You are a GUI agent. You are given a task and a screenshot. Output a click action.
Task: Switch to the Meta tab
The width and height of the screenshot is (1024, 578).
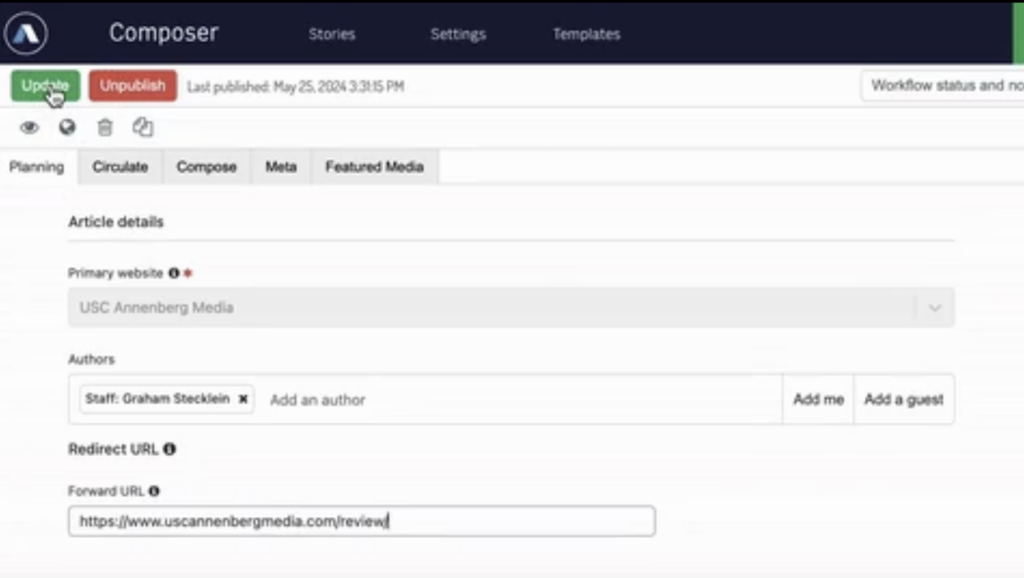click(281, 167)
